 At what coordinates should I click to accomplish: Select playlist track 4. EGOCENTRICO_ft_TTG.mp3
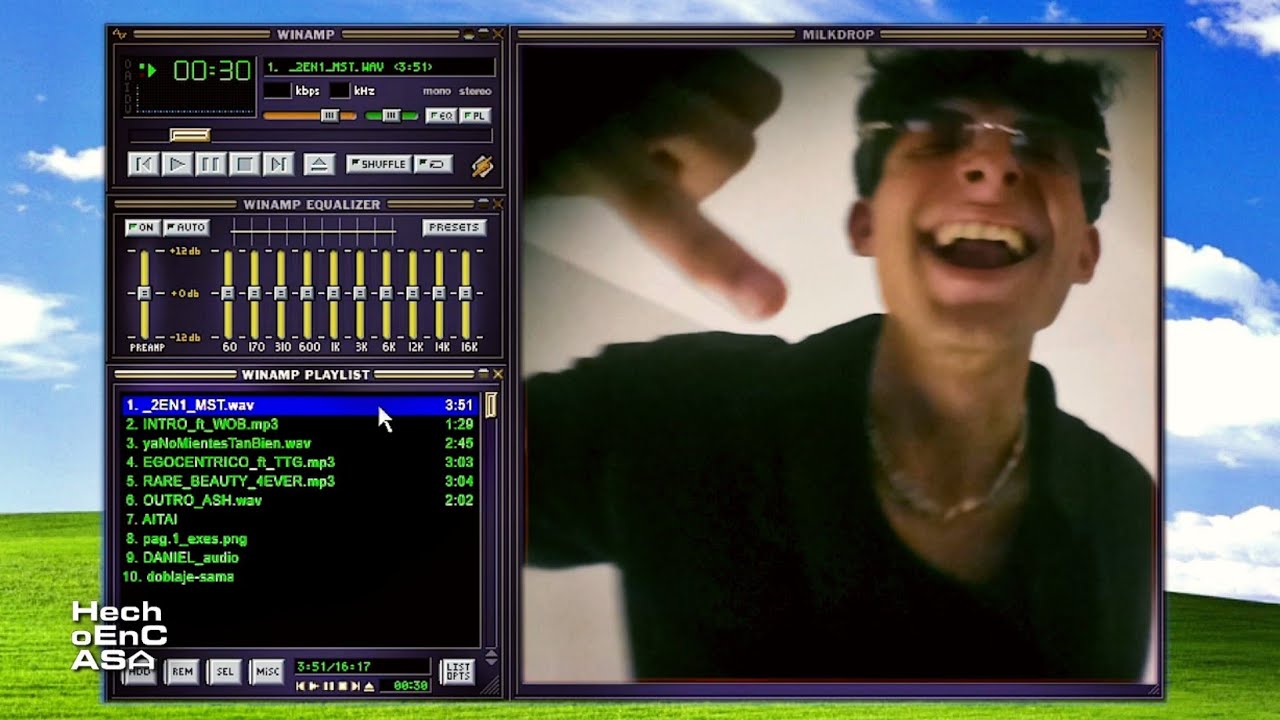pyautogui.click(x=301, y=462)
